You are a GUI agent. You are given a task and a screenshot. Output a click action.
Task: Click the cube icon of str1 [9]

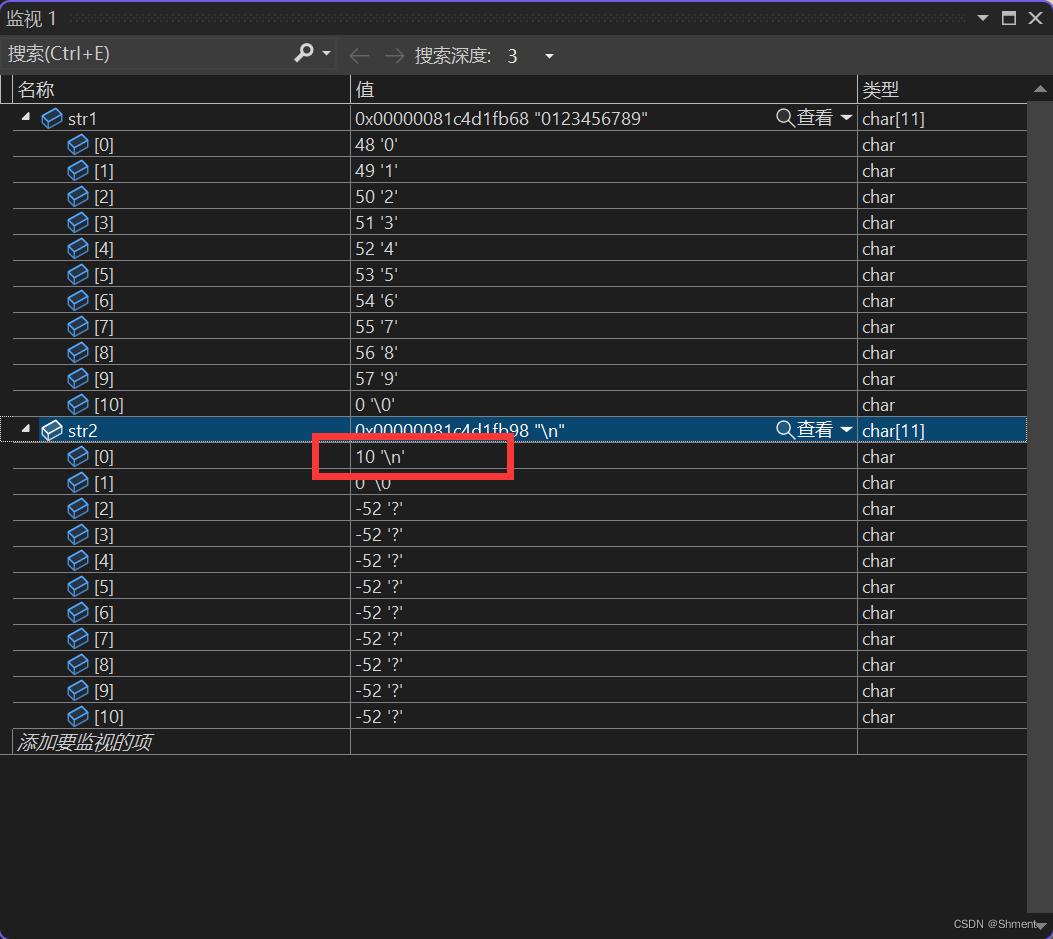point(78,379)
